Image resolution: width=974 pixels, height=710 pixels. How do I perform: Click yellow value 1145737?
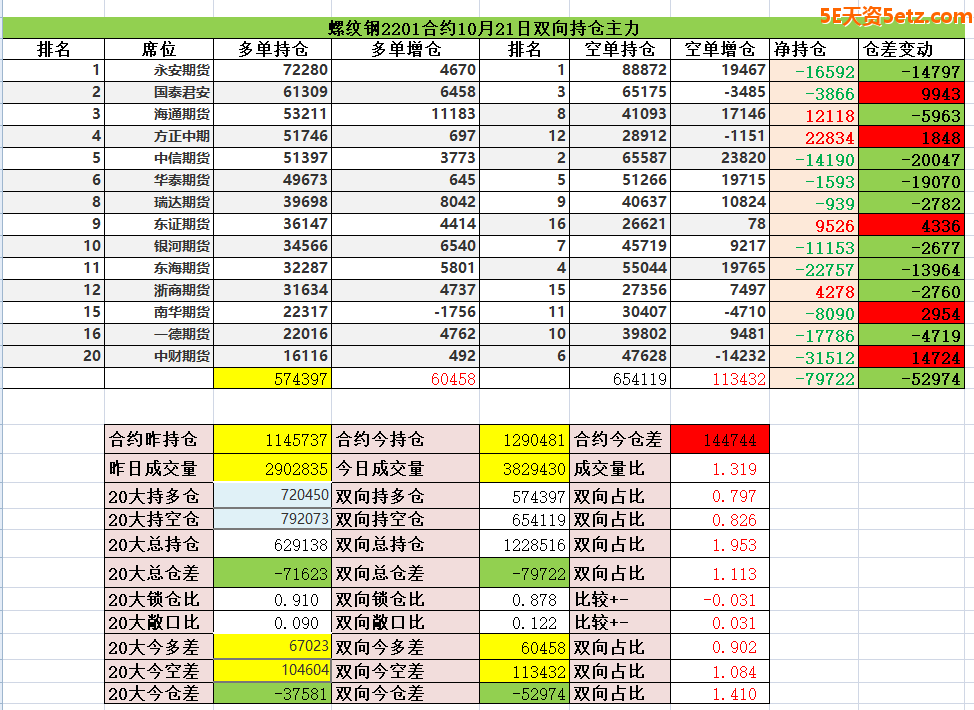click(x=273, y=440)
